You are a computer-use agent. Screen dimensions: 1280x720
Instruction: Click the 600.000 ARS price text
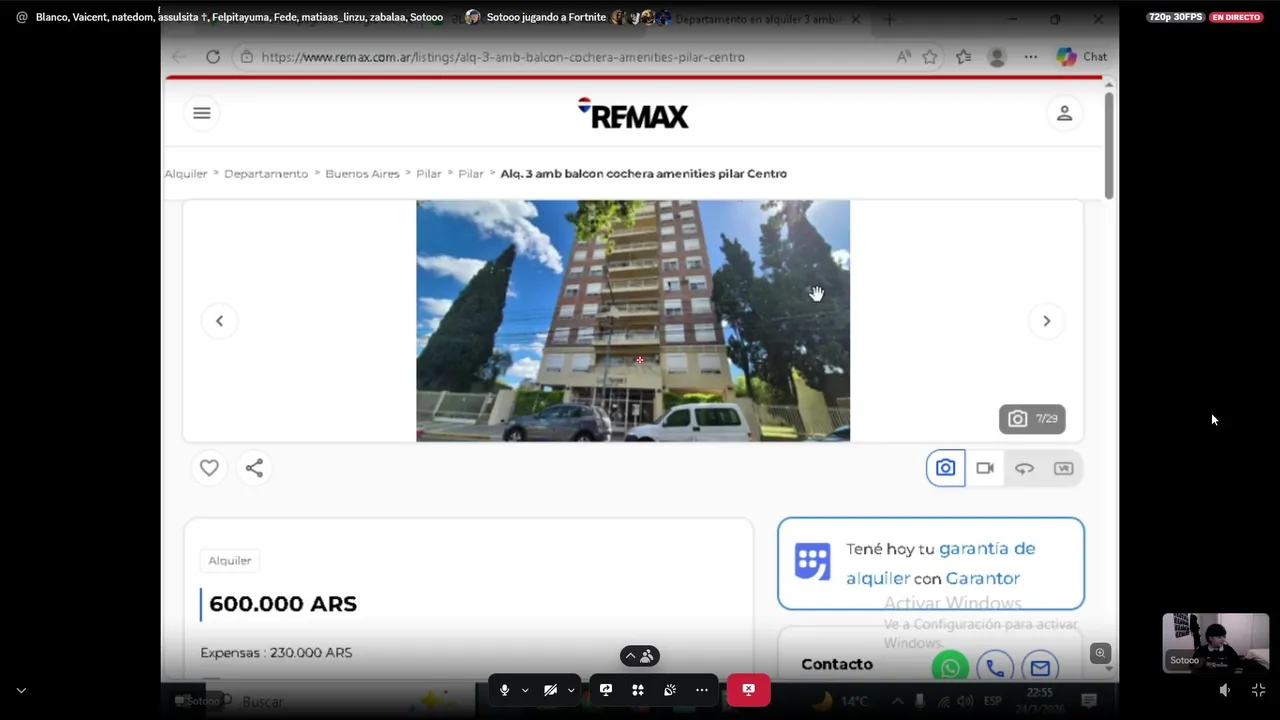[283, 604]
